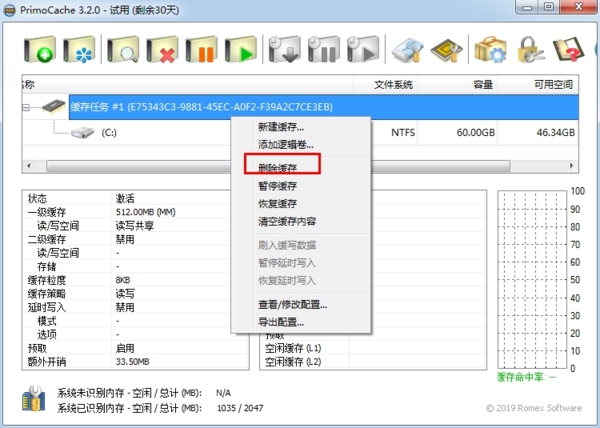The image size is (600, 428).
Task: Select 恢复缓存 in the context menu
Action: pyautogui.click(x=277, y=203)
